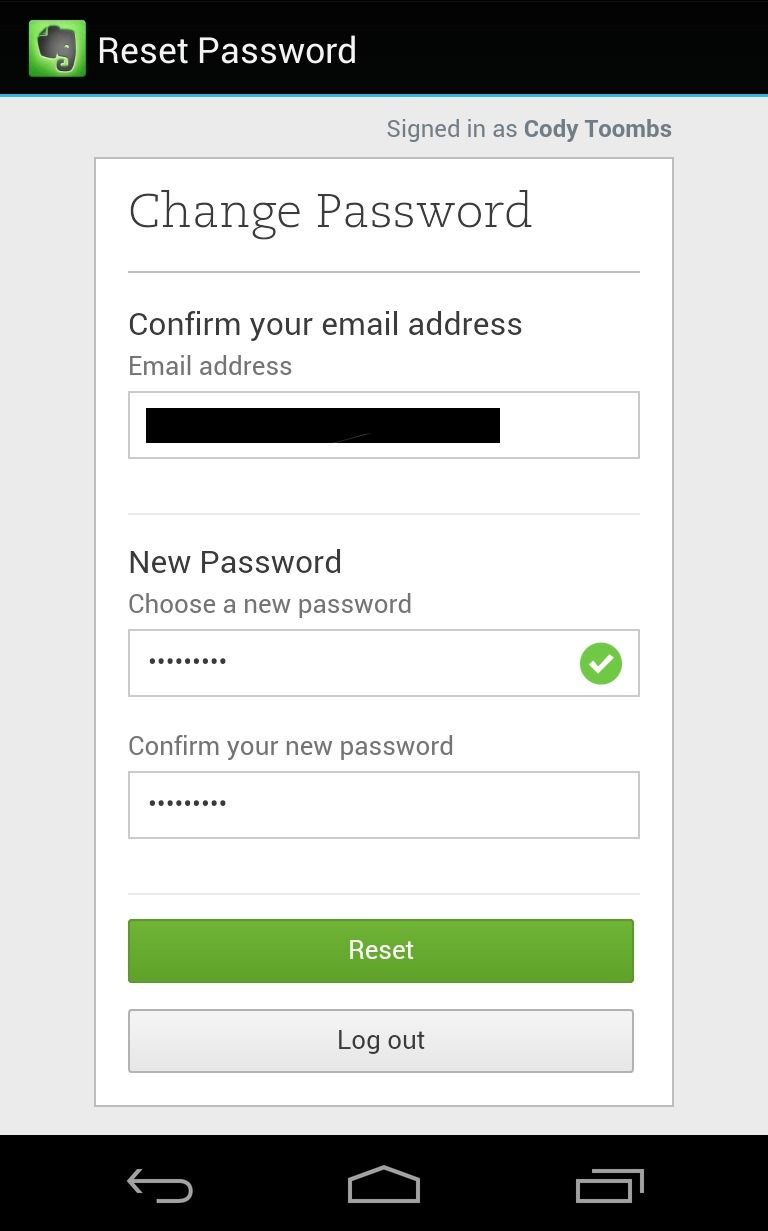This screenshot has height=1231, width=768.
Task: Tap the Choose a new password field
Action: tap(350, 663)
